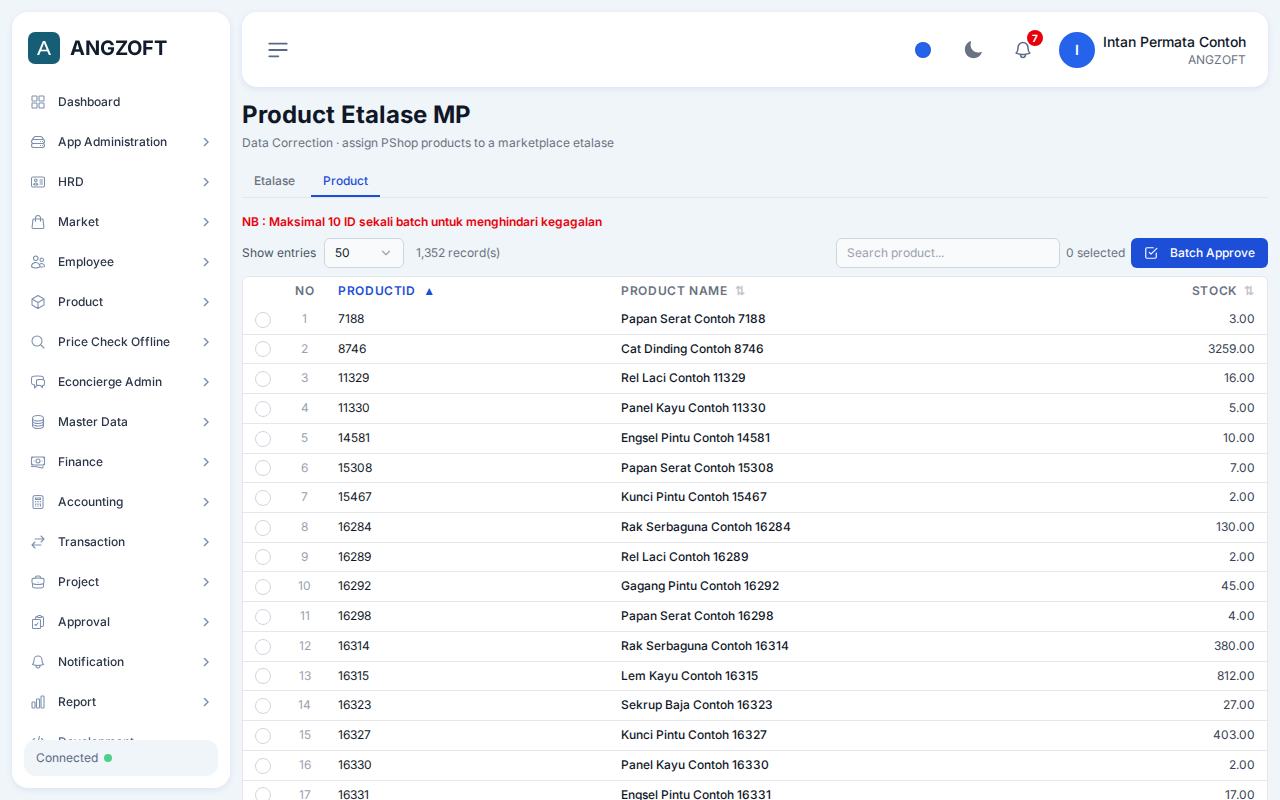Click the Product box icon

[x=38, y=302]
